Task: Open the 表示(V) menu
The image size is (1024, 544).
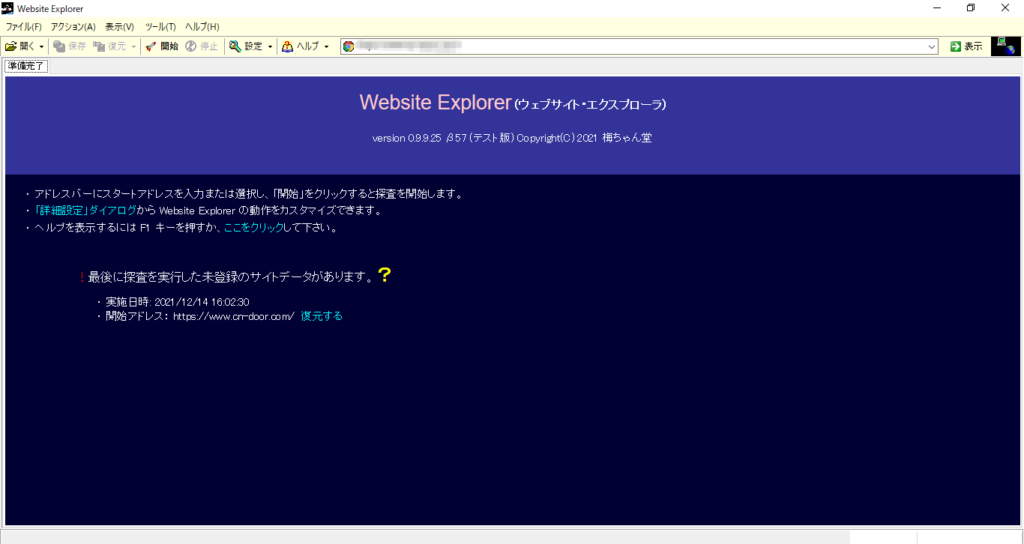Action: [x=120, y=27]
